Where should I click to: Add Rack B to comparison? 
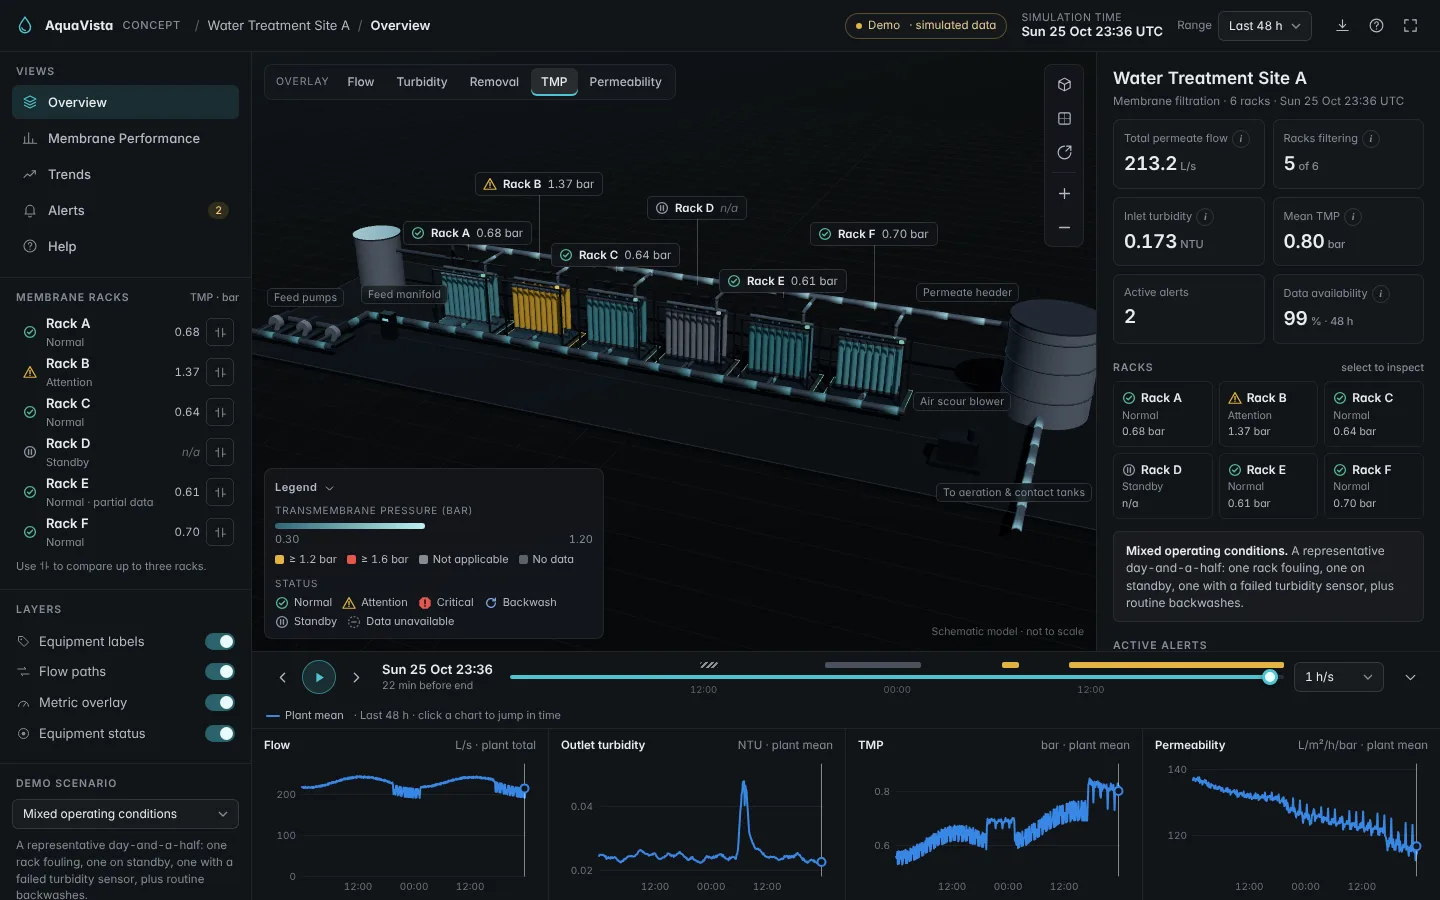220,372
